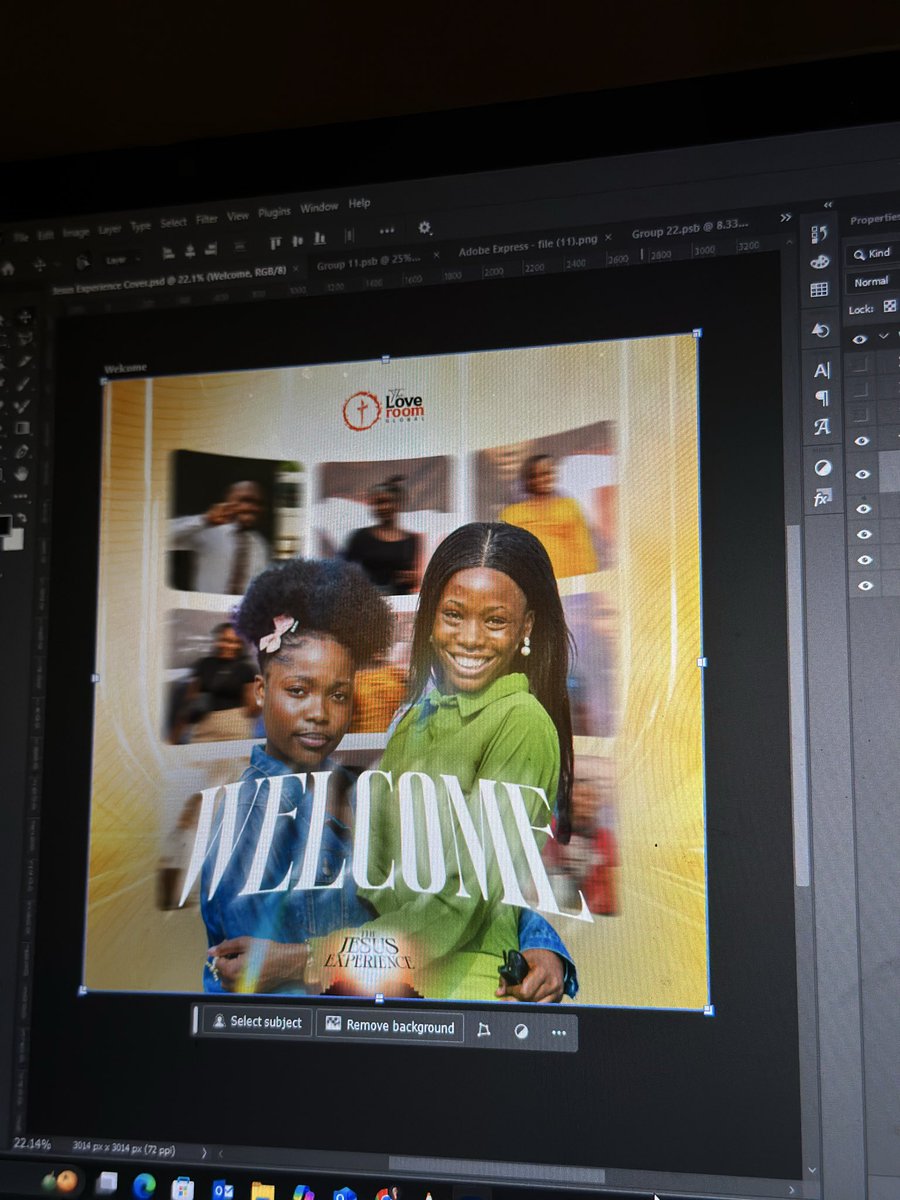Open Outlook from the taskbar
The width and height of the screenshot is (900, 1200).
(x=223, y=1189)
